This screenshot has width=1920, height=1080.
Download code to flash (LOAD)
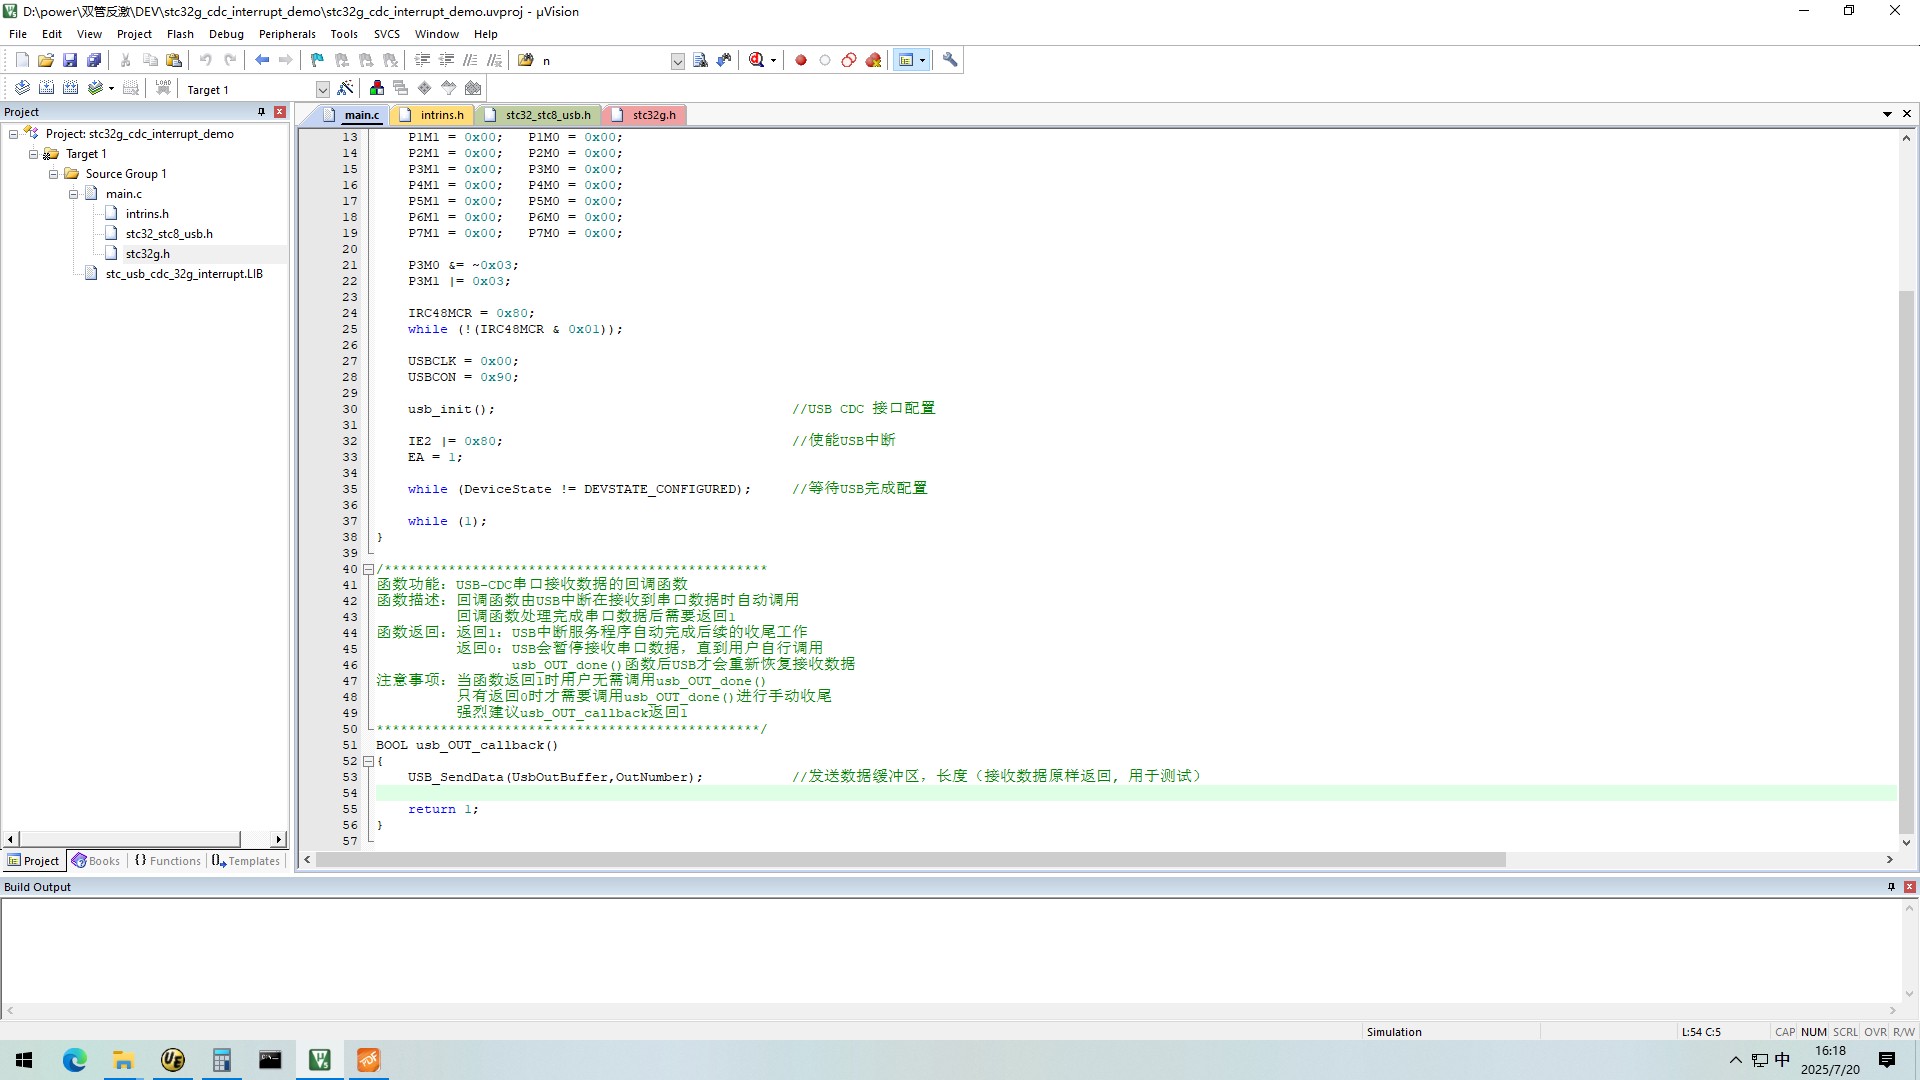click(x=163, y=88)
